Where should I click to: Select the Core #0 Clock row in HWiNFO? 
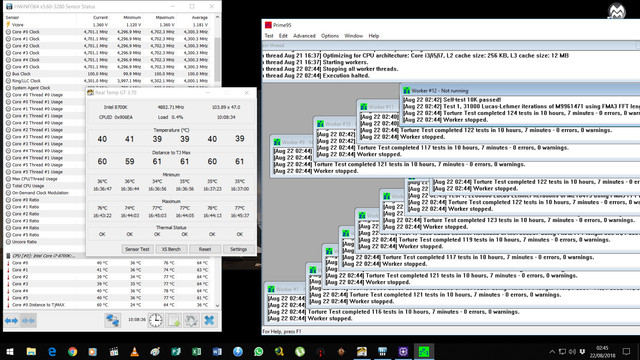pyautogui.click(x=108, y=32)
